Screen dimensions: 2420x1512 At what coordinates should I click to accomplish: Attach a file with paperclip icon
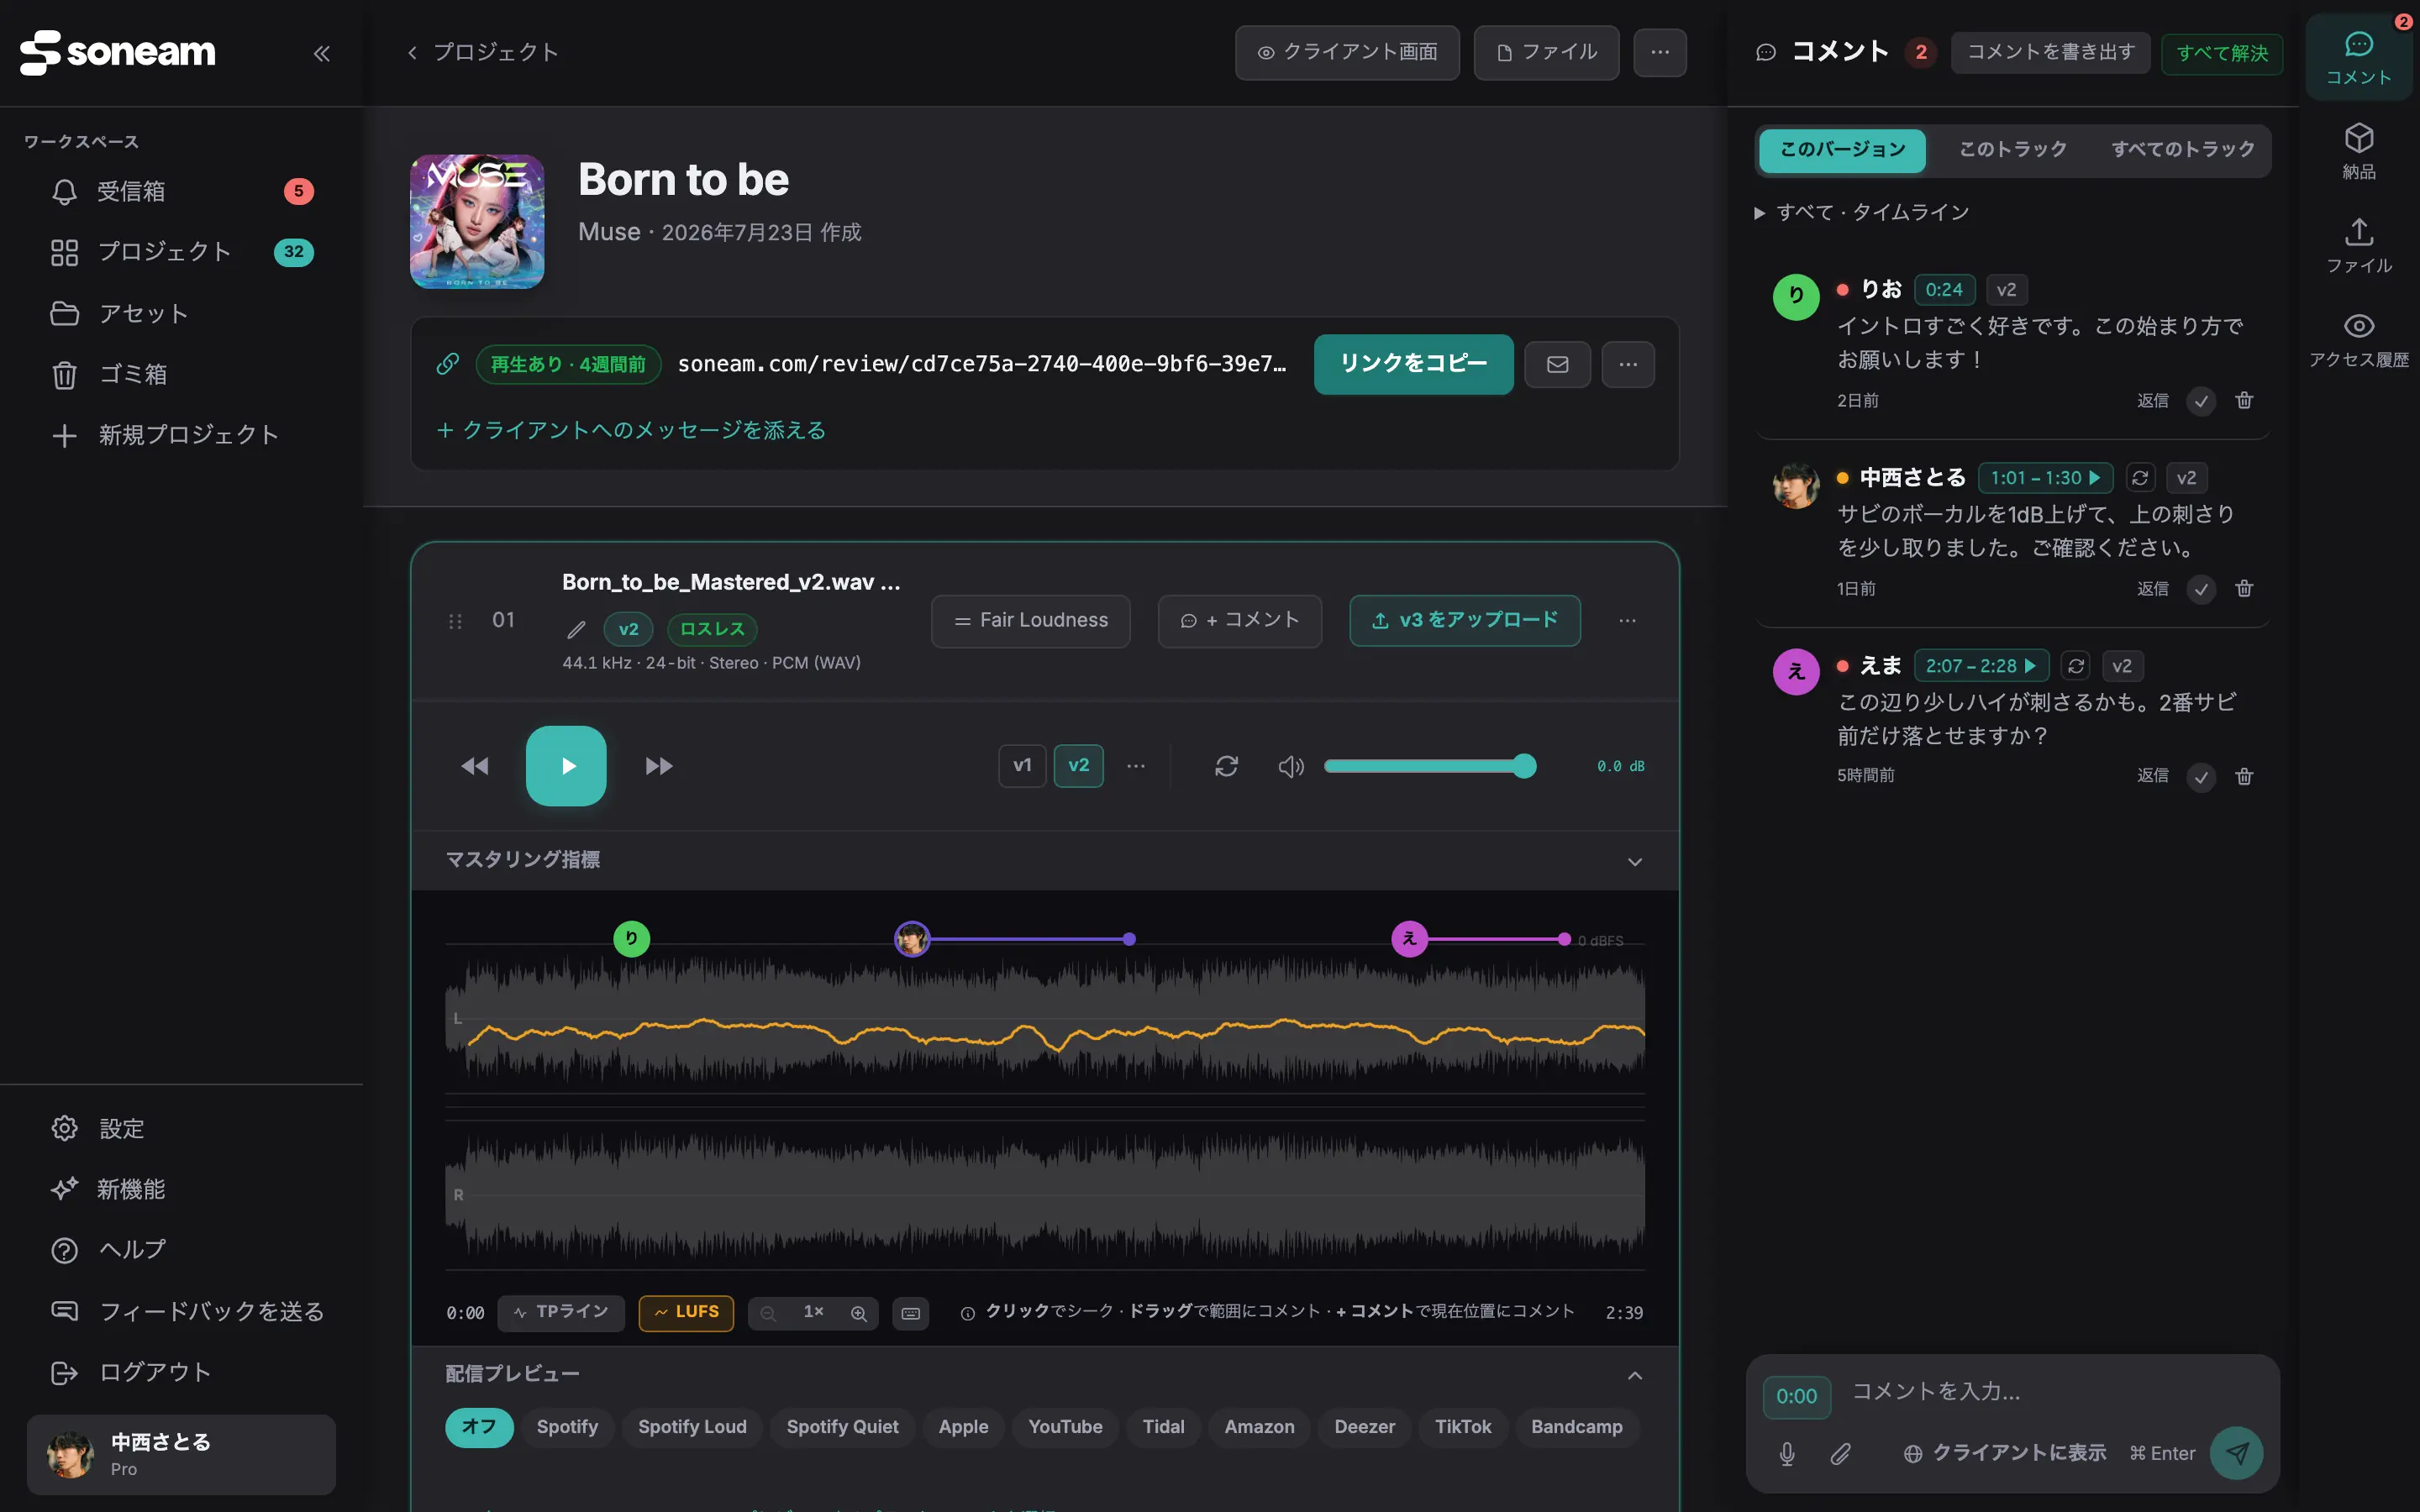click(x=1840, y=1453)
